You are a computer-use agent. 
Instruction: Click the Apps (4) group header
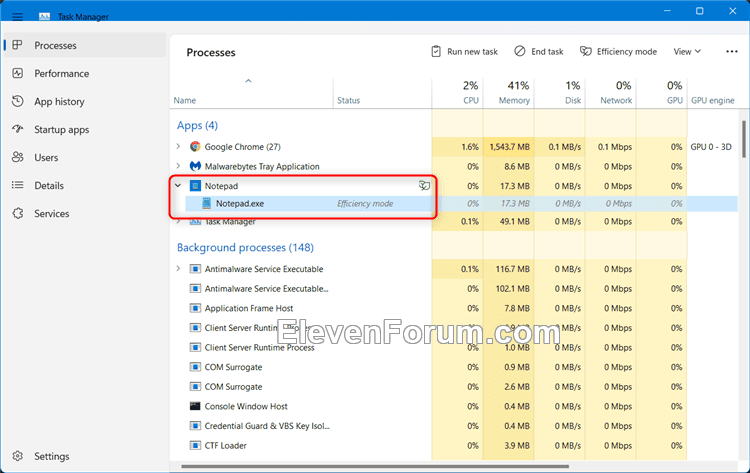click(197, 125)
